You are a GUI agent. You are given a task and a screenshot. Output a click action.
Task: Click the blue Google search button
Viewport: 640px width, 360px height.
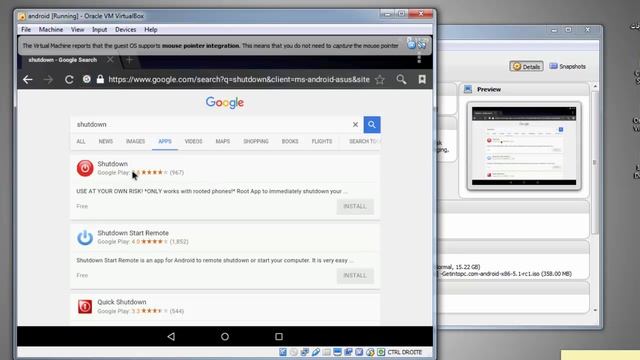click(x=371, y=124)
